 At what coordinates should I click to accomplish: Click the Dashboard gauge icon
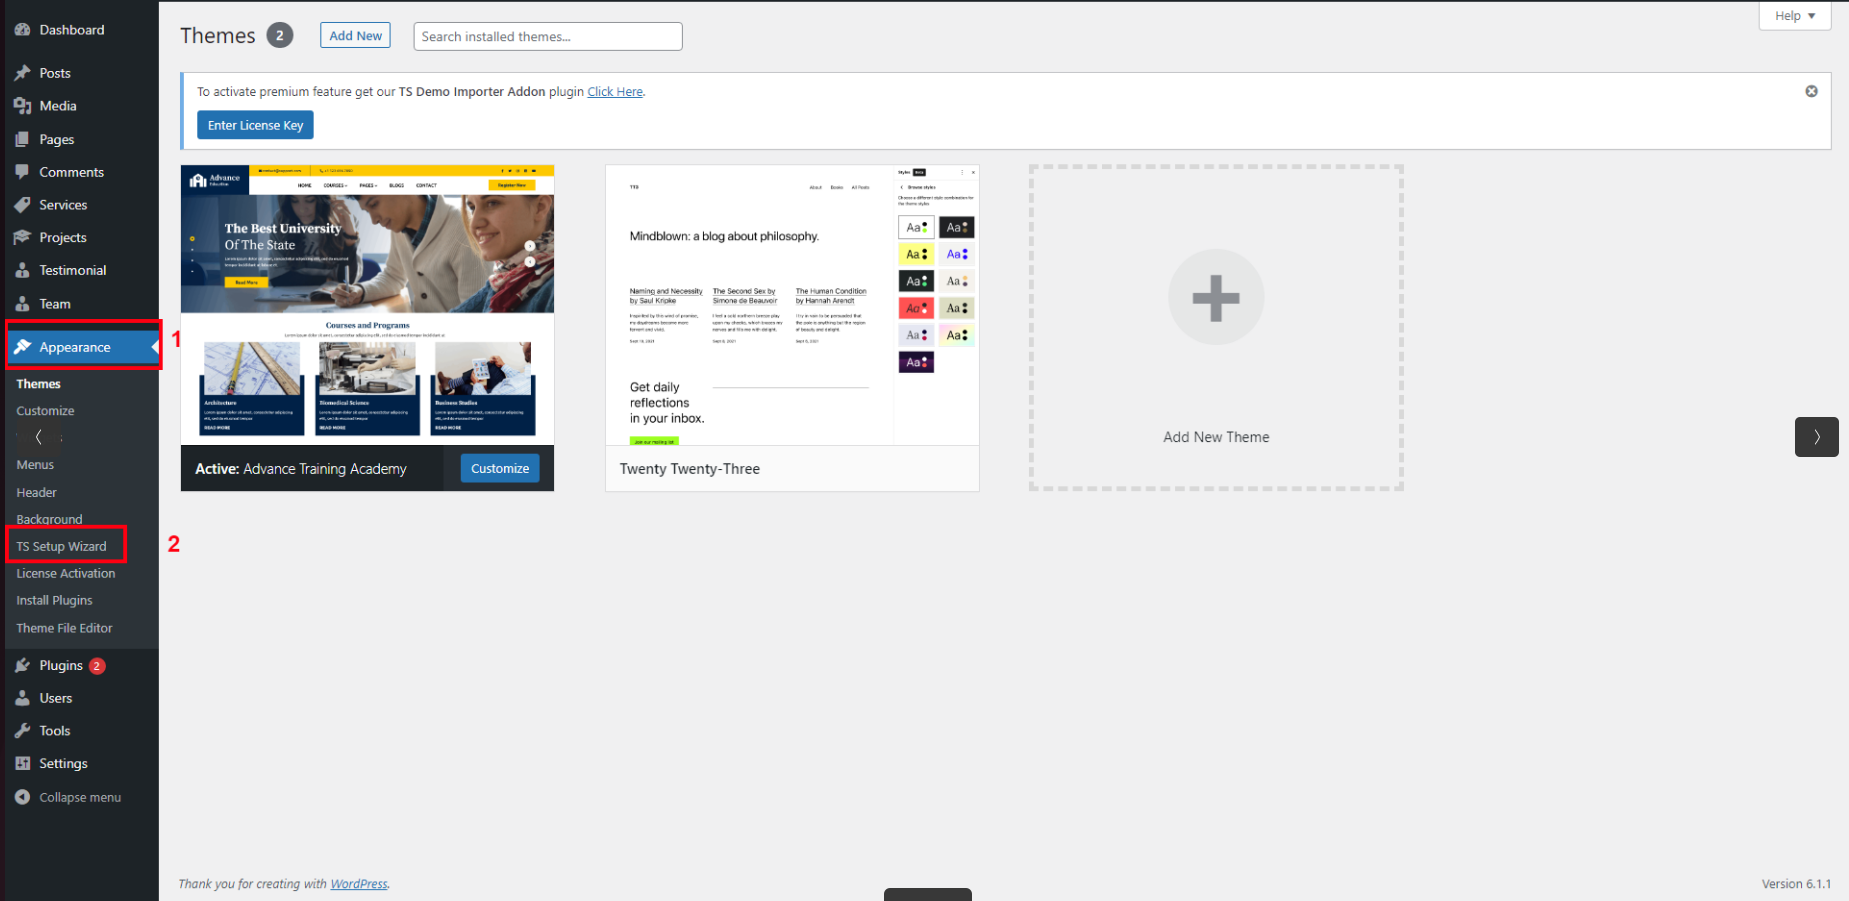(22, 30)
